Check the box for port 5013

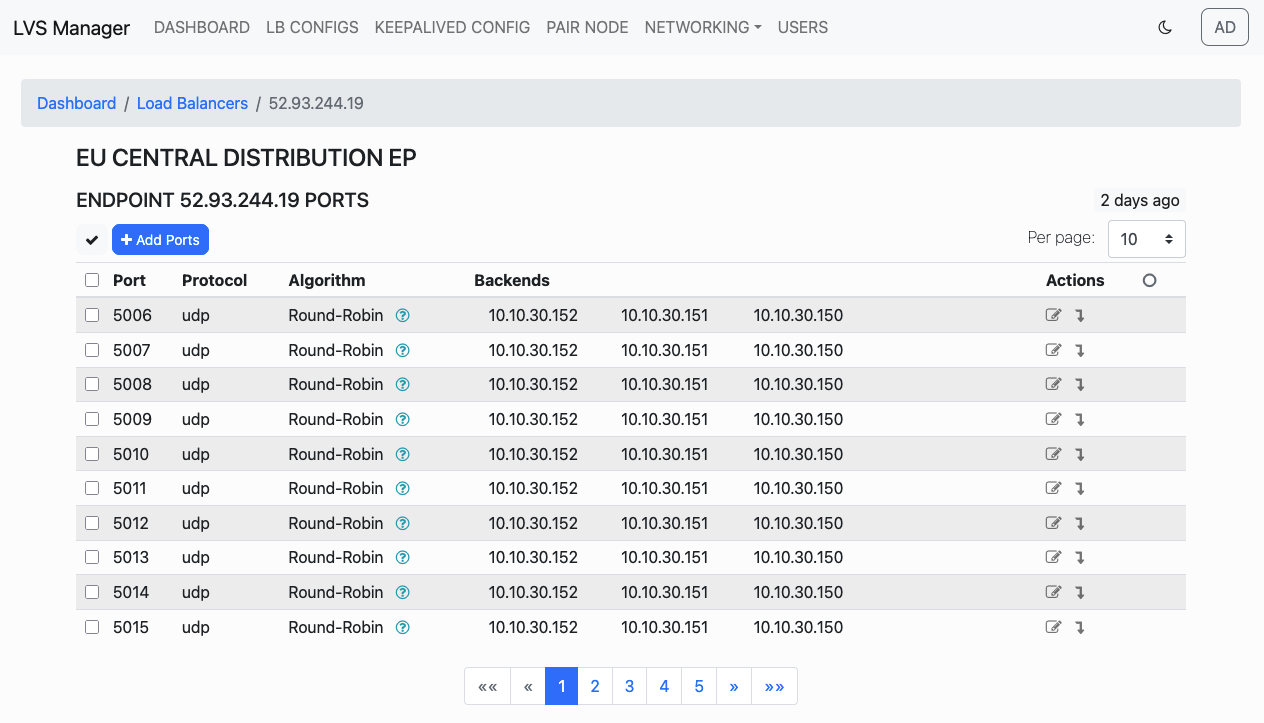(92, 557)
